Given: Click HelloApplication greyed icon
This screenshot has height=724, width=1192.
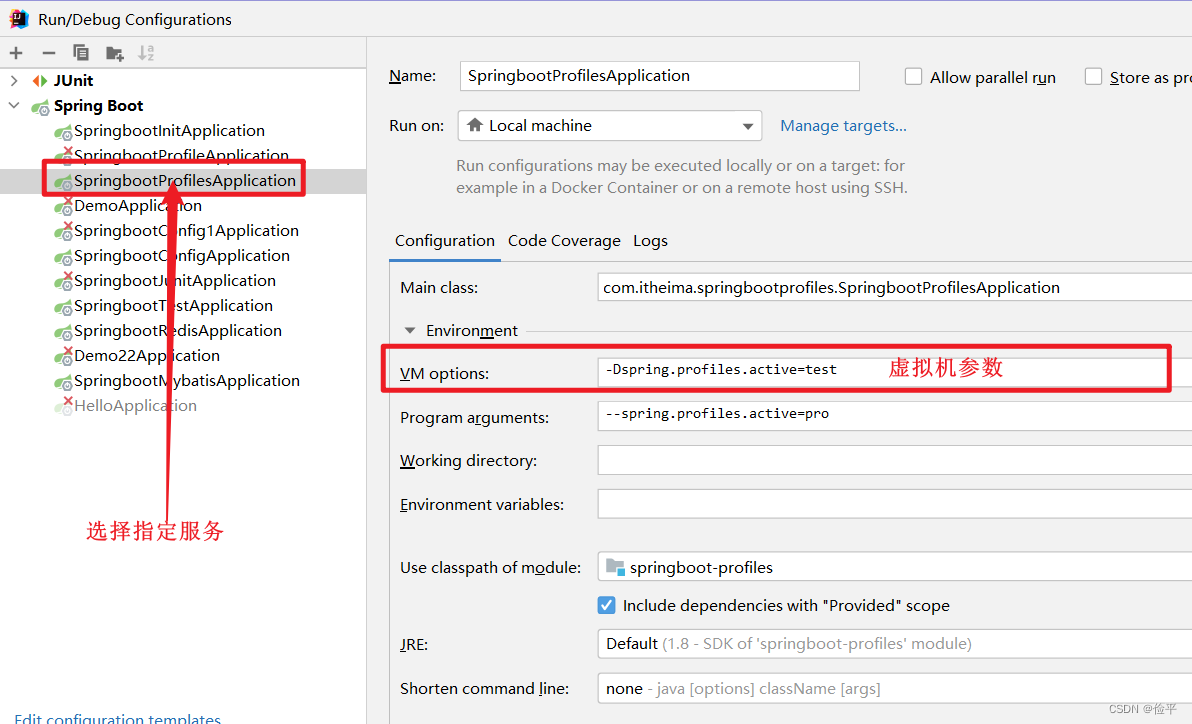Looking at the screenshot, I should pyautogui.click(x=63, y=406).
